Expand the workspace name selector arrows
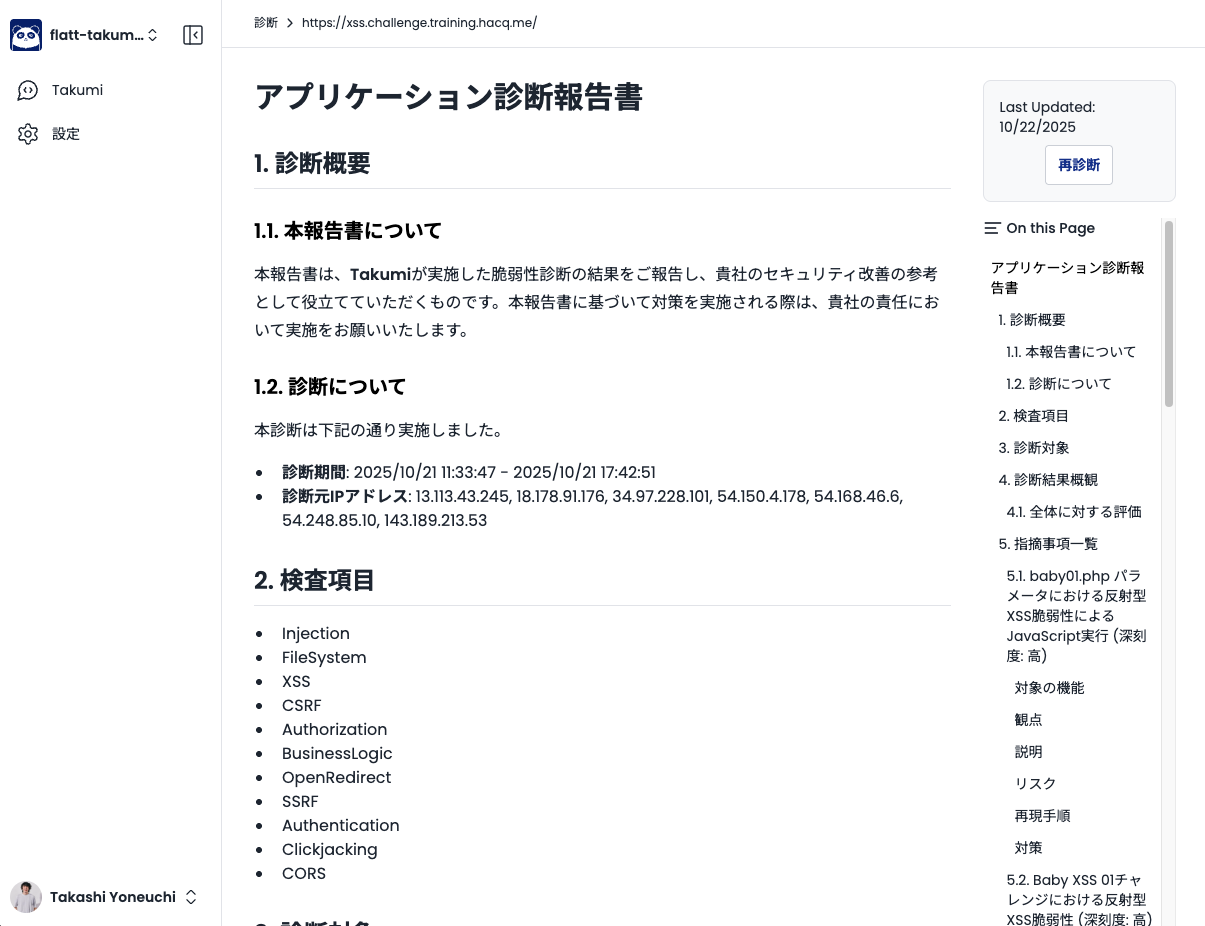Viewport: 1205px width, 926px height. [152, 34]
